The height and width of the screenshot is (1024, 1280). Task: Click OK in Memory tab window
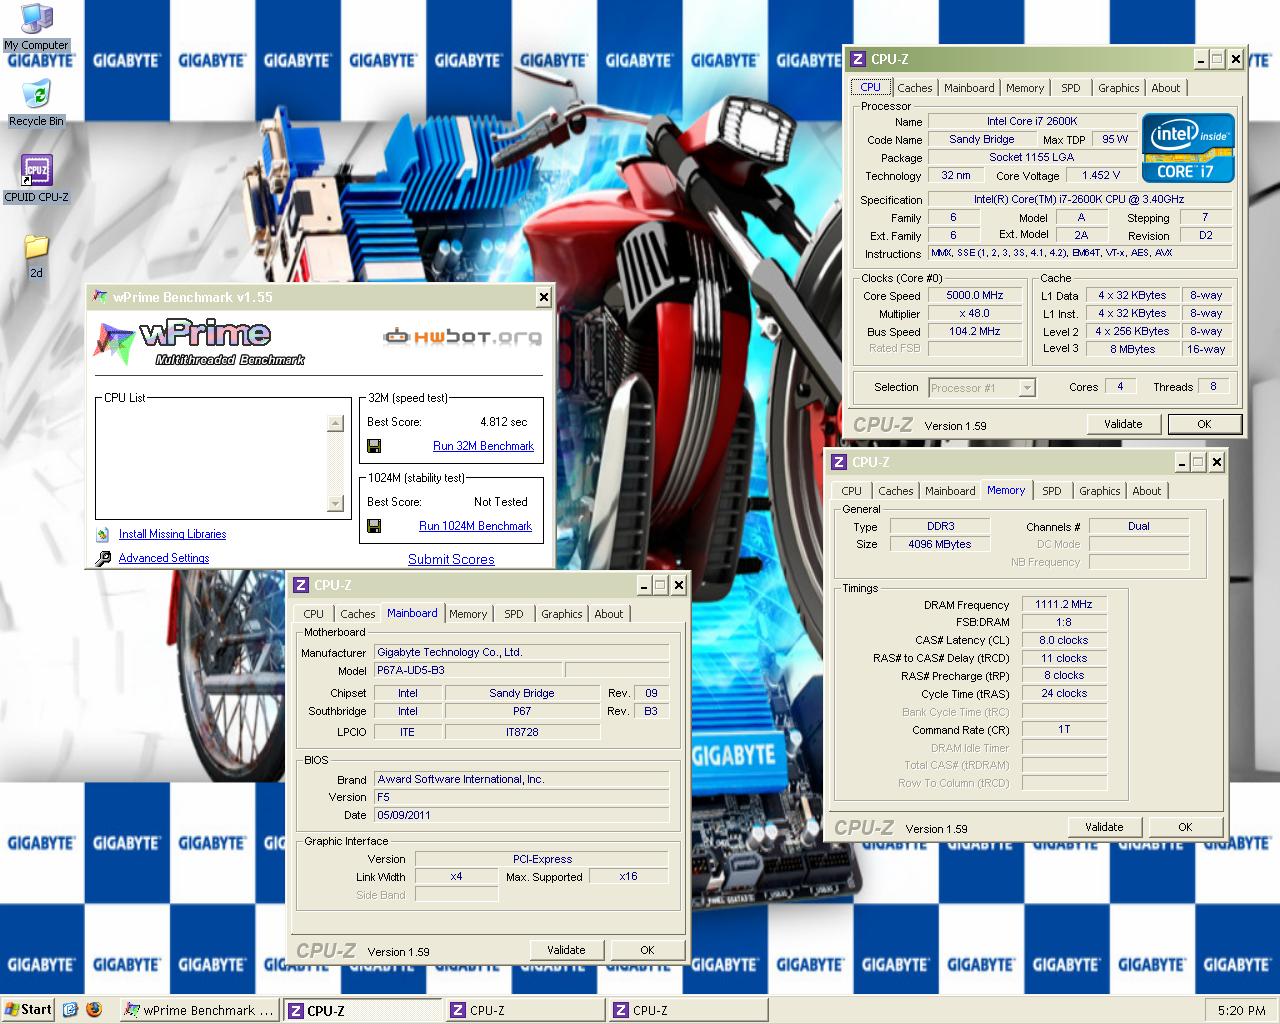(x=1185, y=827)
